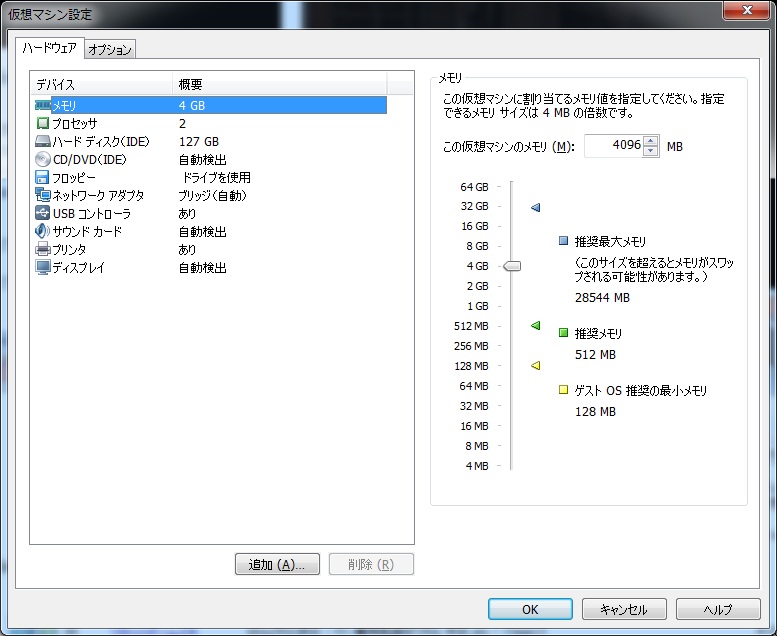Close the 仮想マシン設定 dialog

click(747, 10)
